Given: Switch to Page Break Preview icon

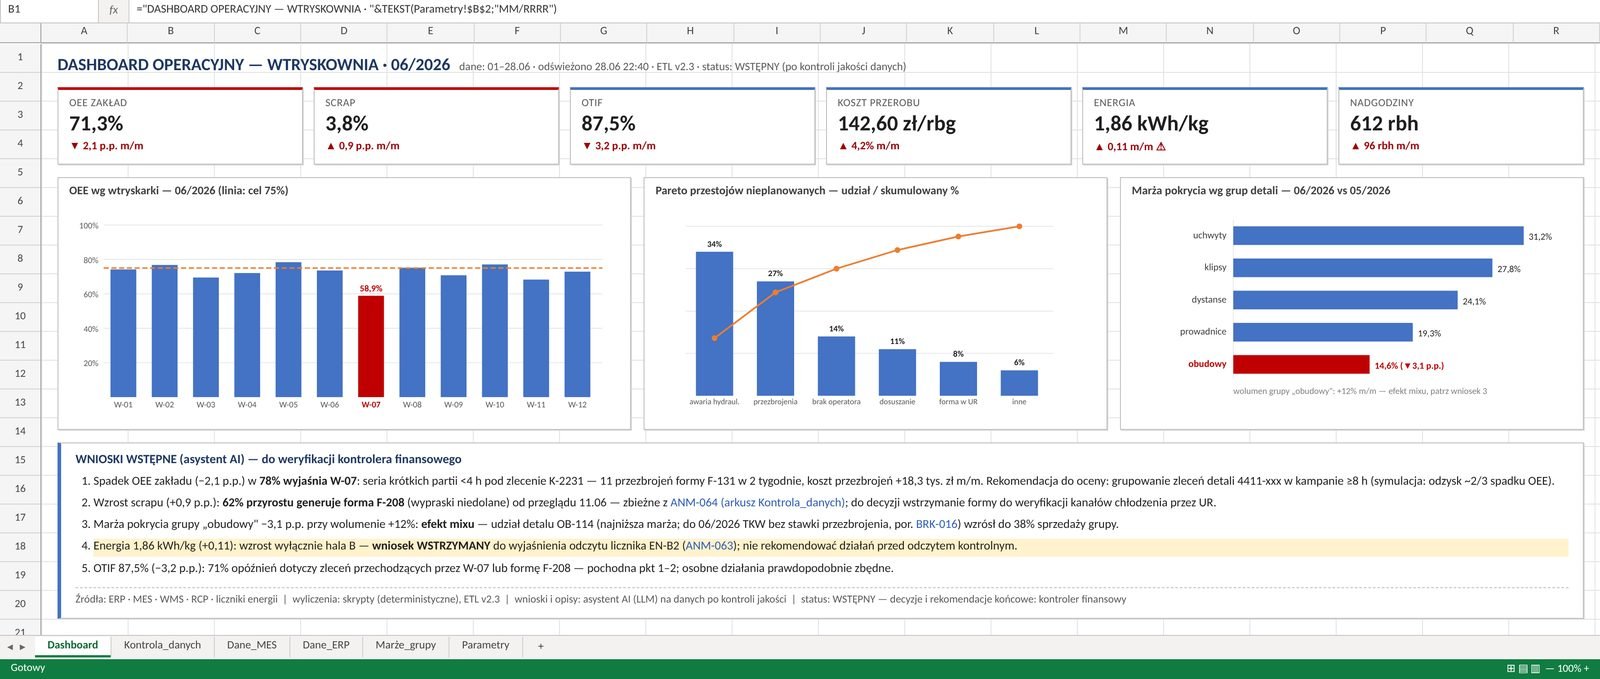Looking at the screenshot, I should tap(1535, 668).
